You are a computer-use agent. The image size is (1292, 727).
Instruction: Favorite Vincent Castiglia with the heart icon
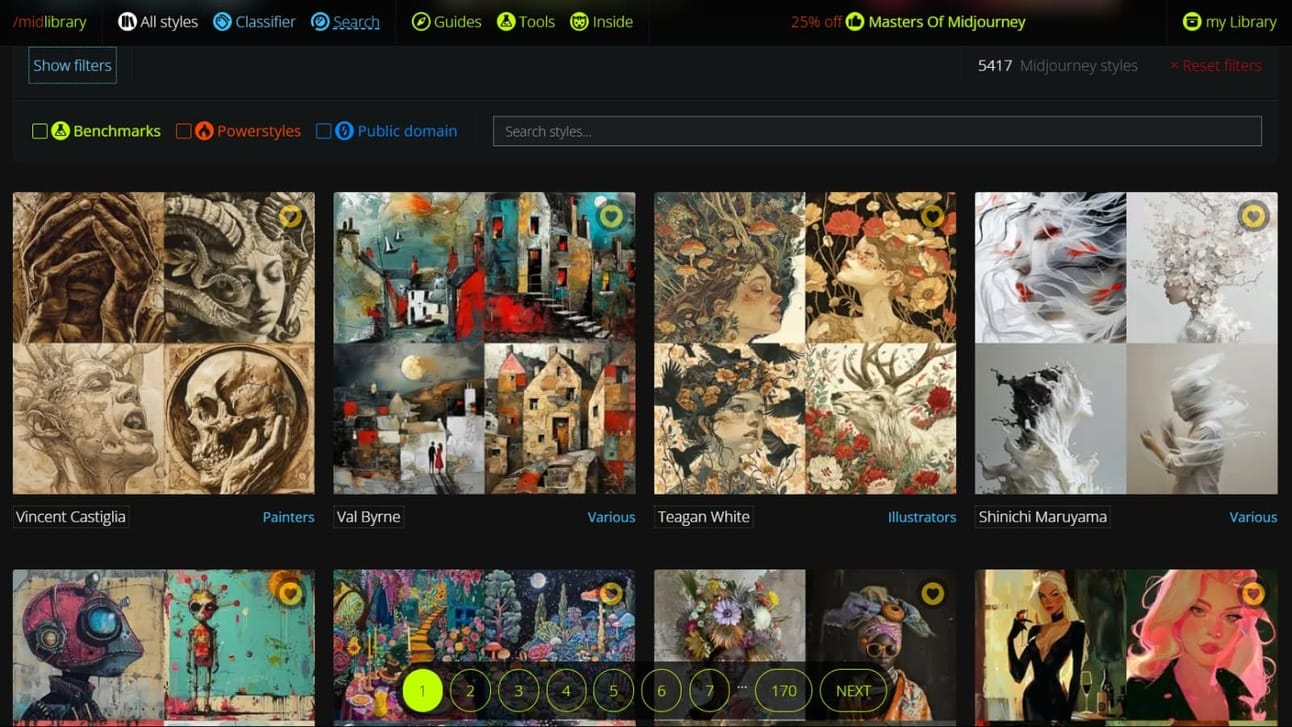coord(290,216)
